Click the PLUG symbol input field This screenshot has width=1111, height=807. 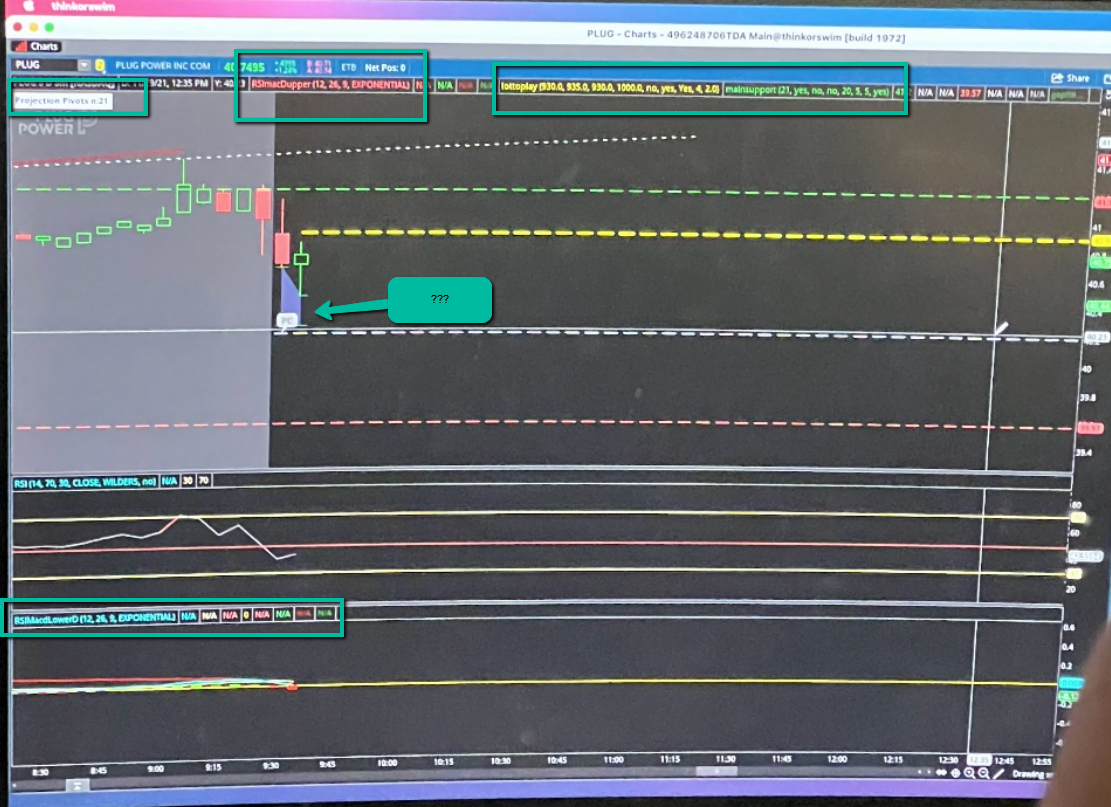click(x=45, y=64)
